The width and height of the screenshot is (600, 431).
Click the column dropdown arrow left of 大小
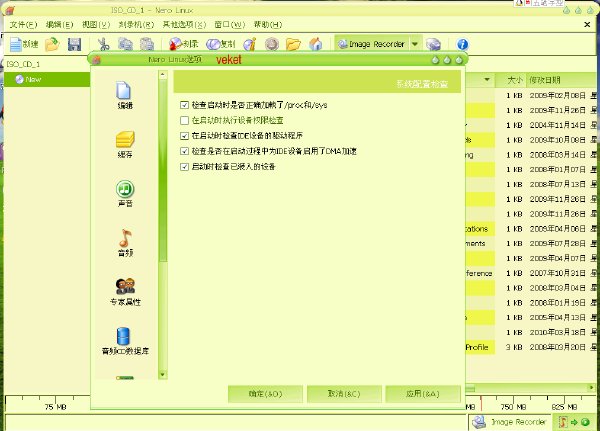pyautogui.click(x=487, y=80)
